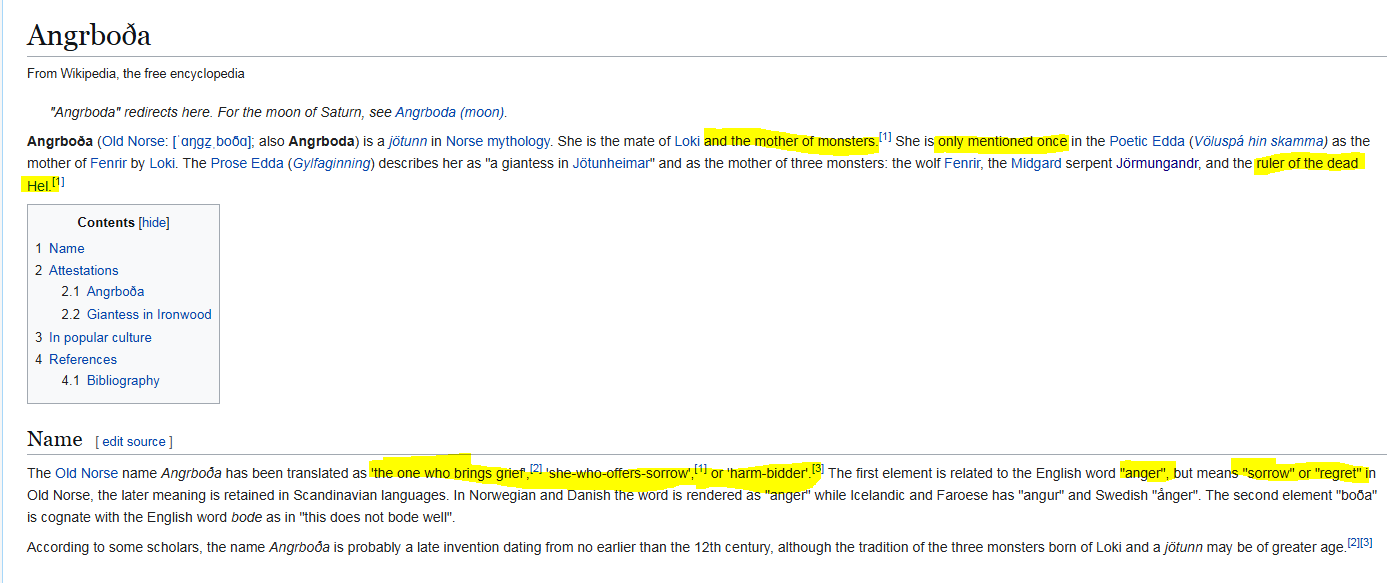Follow the jötunn link in the intro sentence
1394x583 pixels.
tap(408, 141)
